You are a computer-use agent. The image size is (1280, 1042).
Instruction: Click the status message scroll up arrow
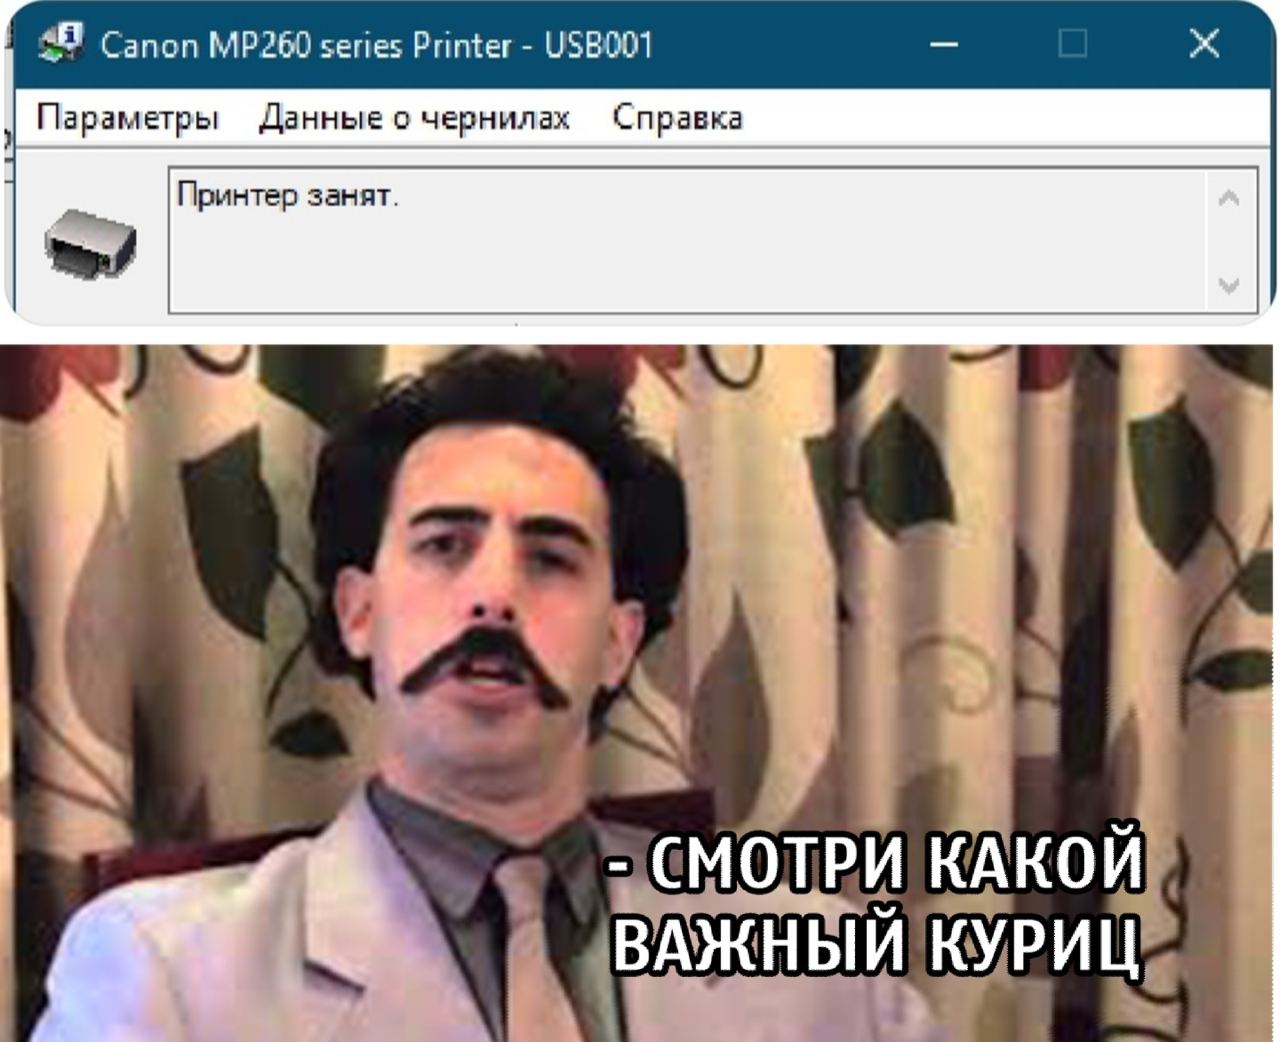click(1229, 199)
